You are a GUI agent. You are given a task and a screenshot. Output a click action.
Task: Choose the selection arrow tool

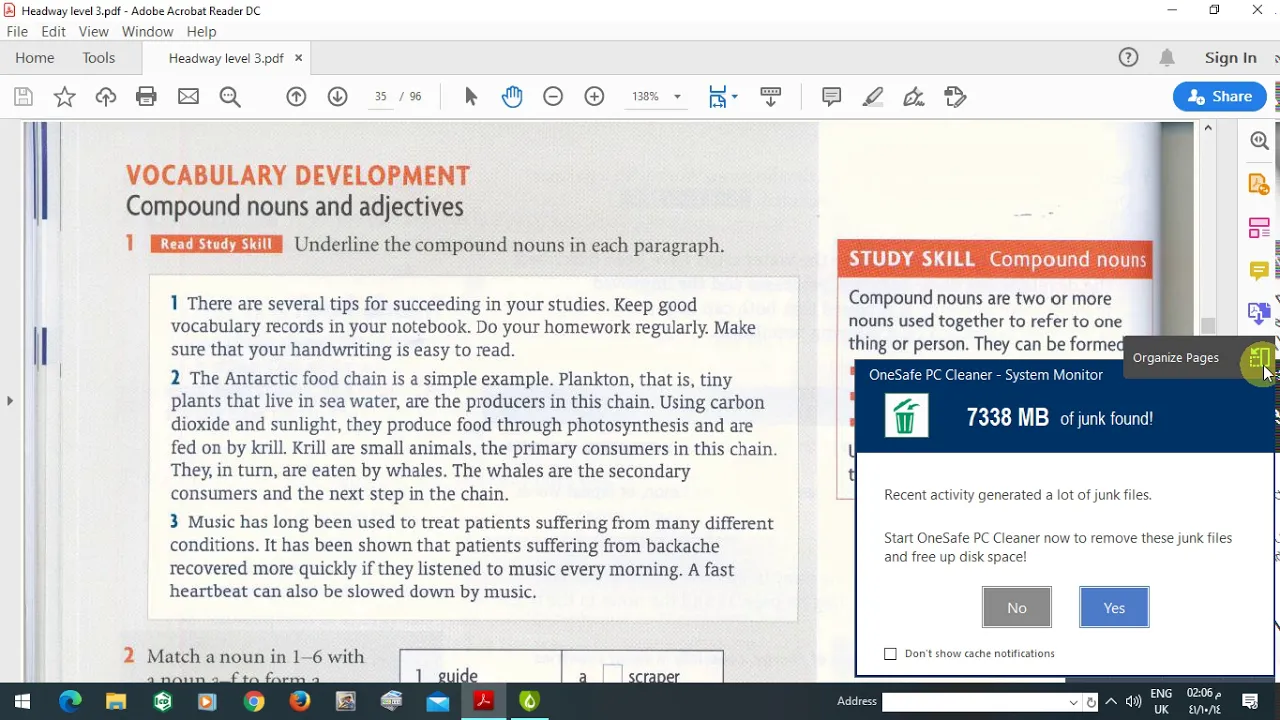pyautogui.click(x=471, y=97)
